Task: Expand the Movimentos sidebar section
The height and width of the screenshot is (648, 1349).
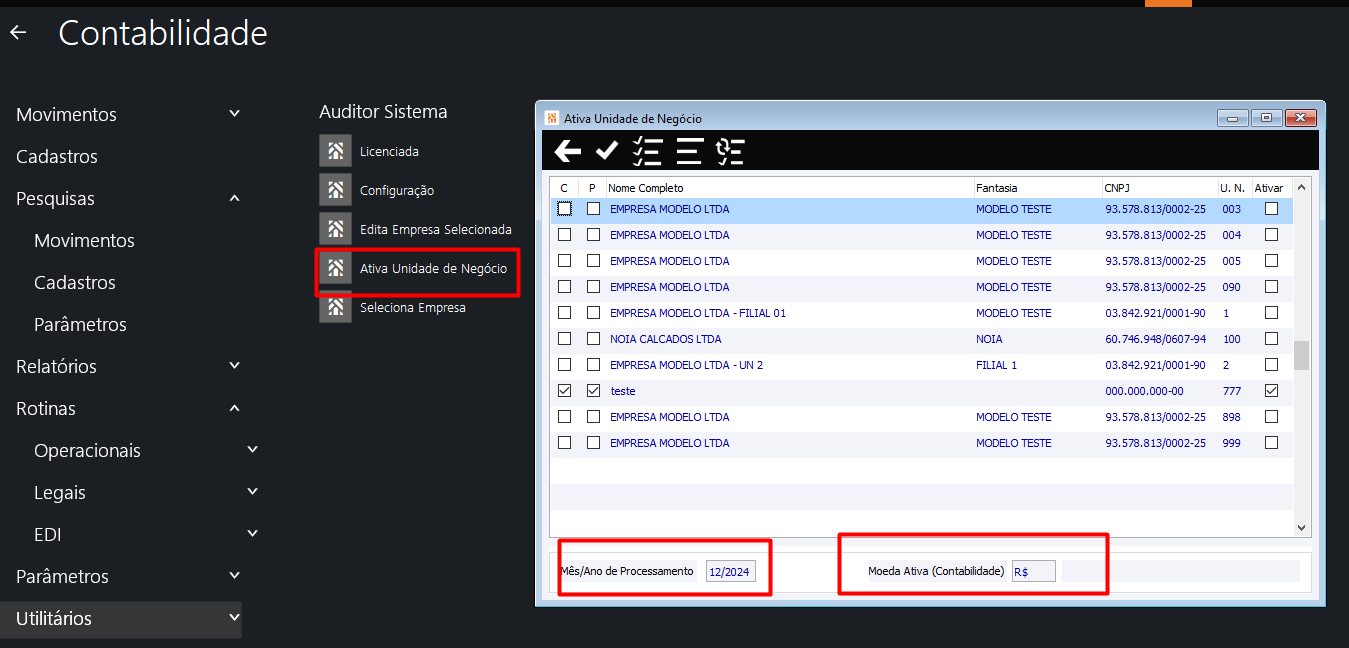Action: tap(234, 114)
